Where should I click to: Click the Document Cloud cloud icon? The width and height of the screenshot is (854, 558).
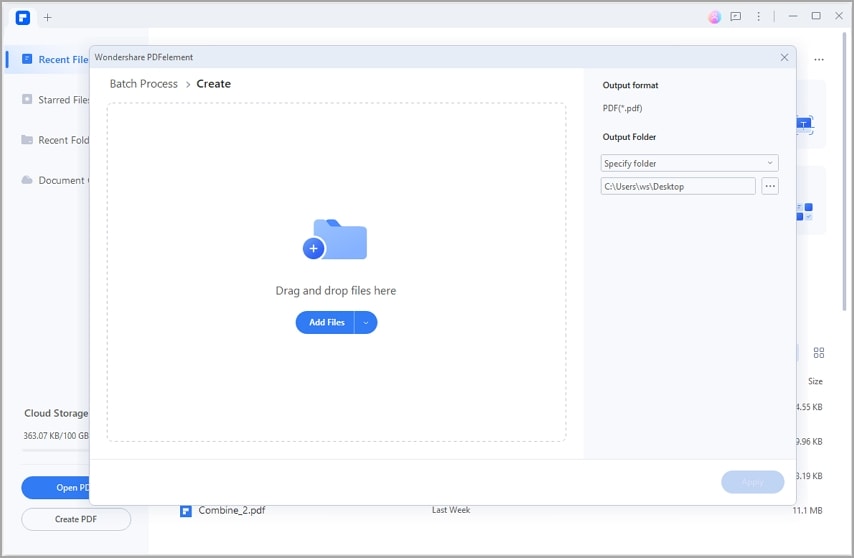tap(27, 180)
